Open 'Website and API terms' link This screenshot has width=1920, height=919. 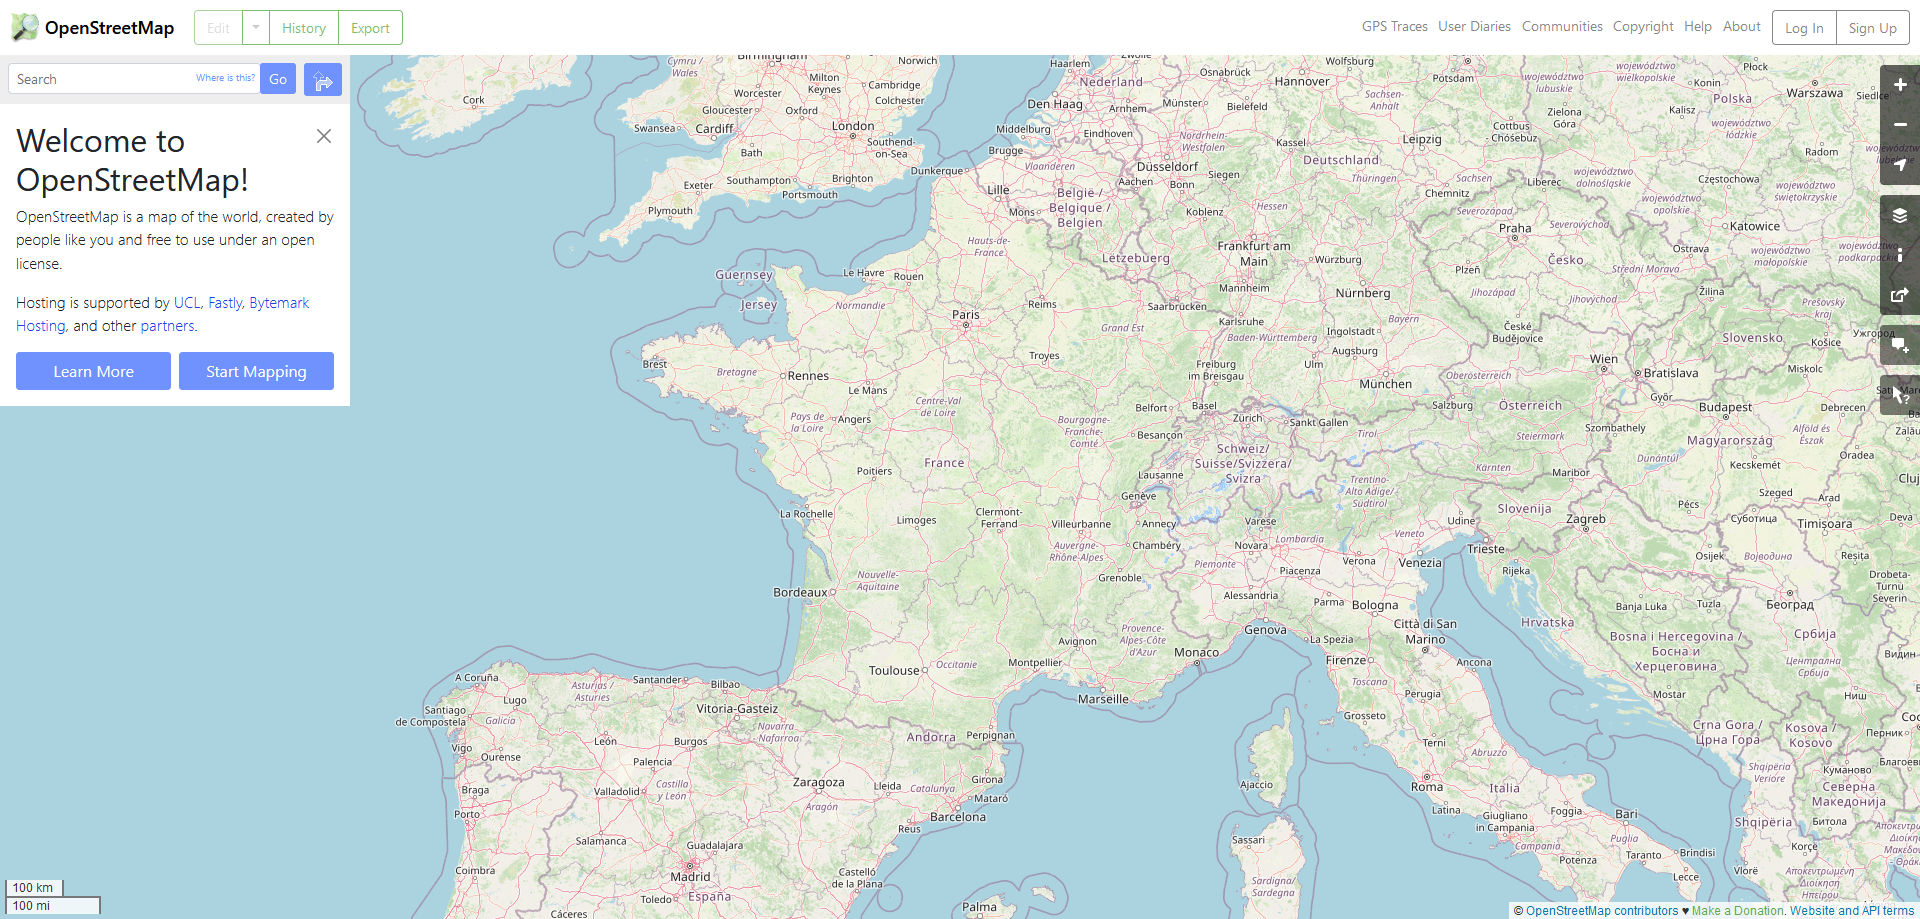[1852, 911]
